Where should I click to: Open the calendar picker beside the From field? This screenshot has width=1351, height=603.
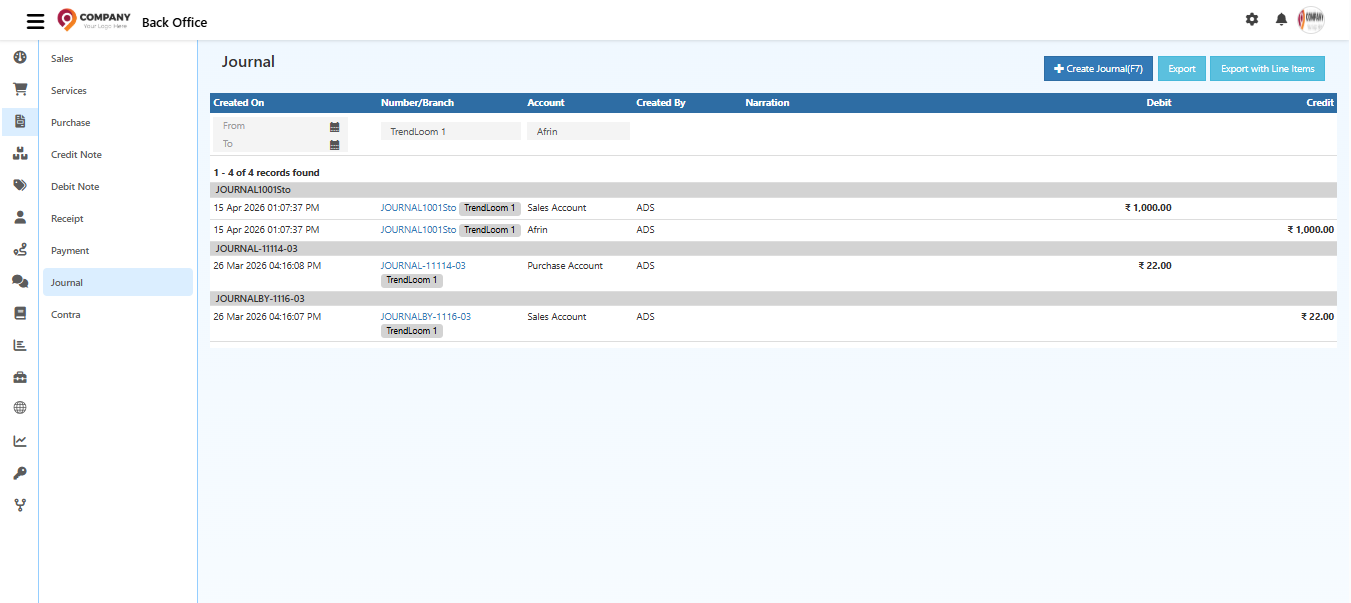(335, 125)
